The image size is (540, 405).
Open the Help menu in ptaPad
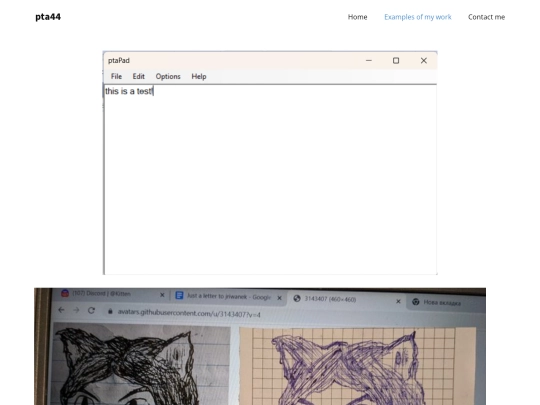pos(199,76)
